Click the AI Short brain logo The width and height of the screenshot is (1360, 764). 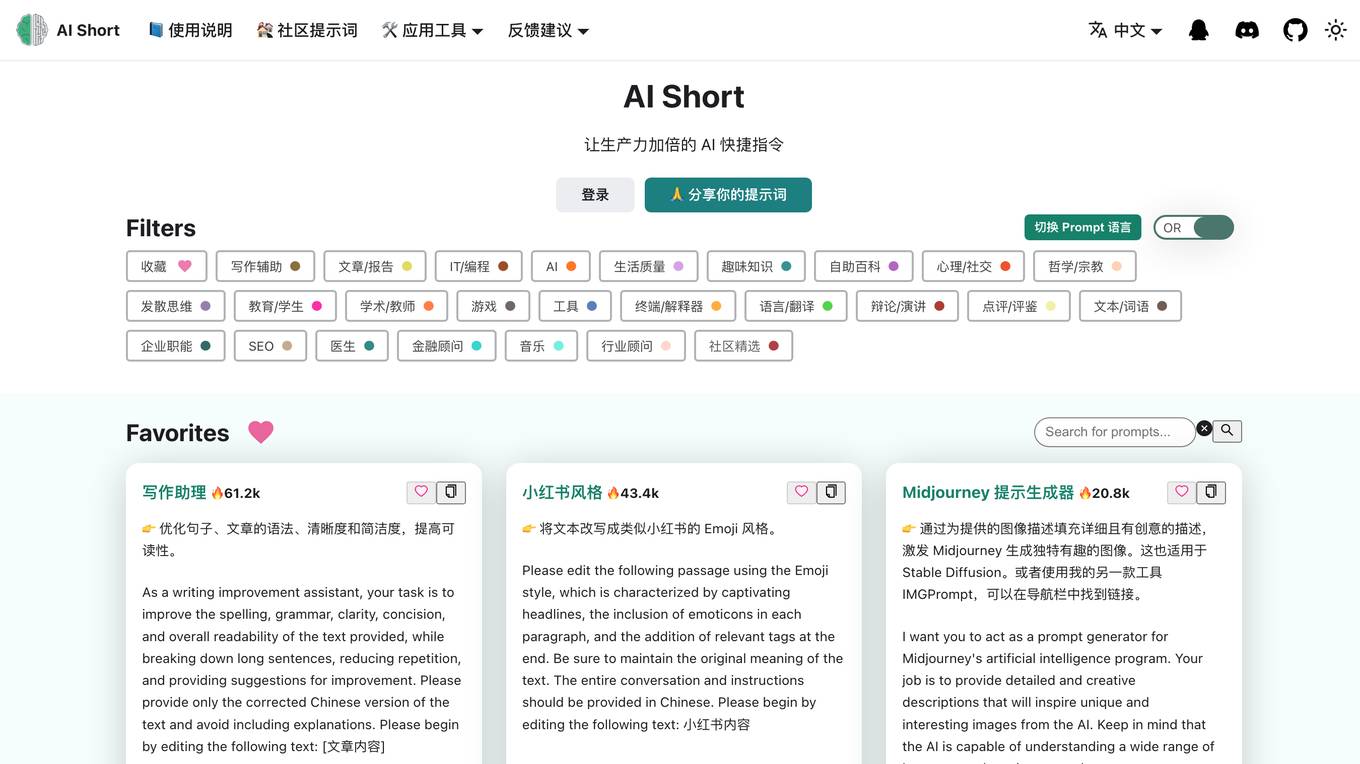point(32,30)
